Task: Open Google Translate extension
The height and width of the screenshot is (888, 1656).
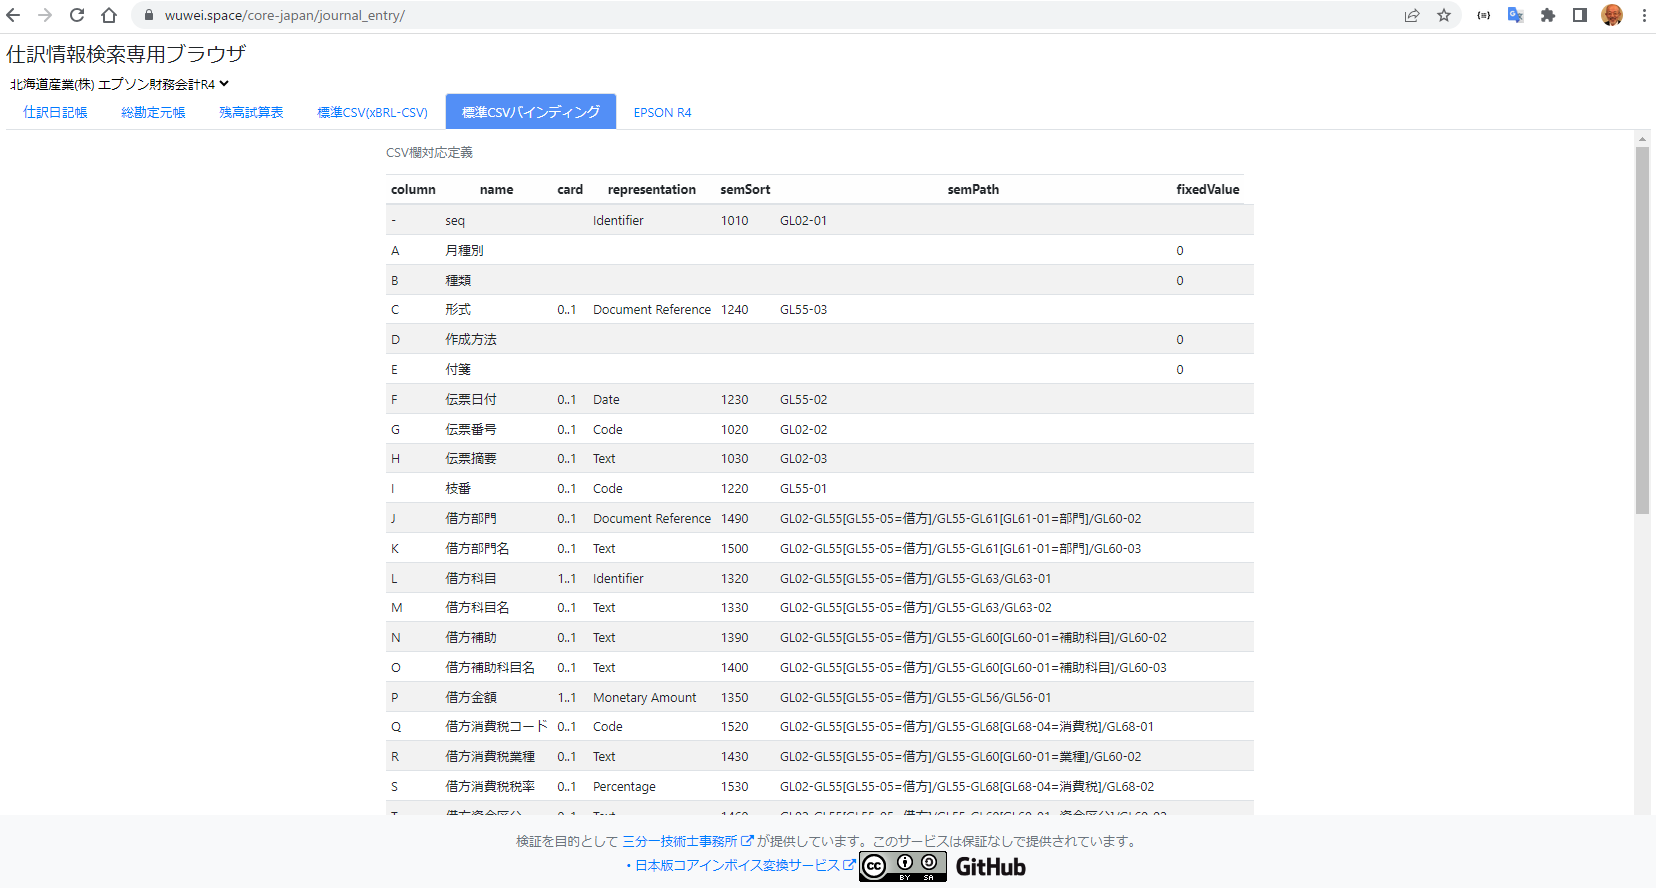Action: (x=1515, y=15)
